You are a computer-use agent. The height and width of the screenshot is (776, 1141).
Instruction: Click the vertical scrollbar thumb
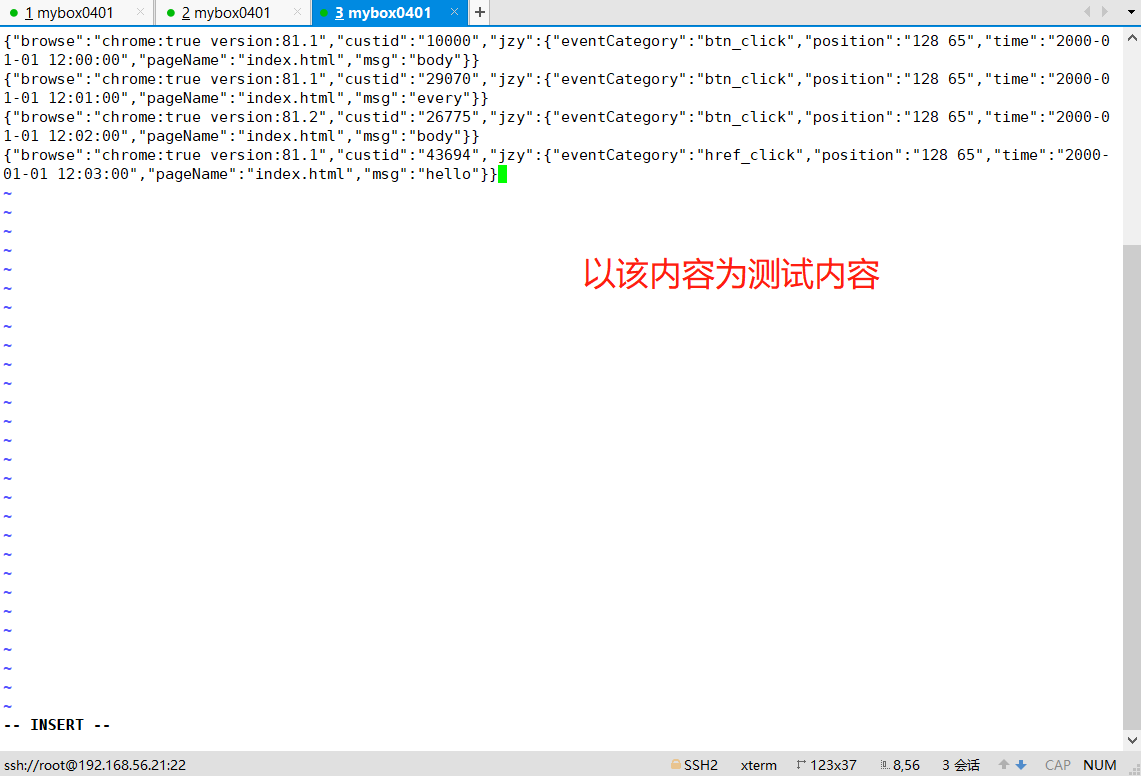point(1132,486)
